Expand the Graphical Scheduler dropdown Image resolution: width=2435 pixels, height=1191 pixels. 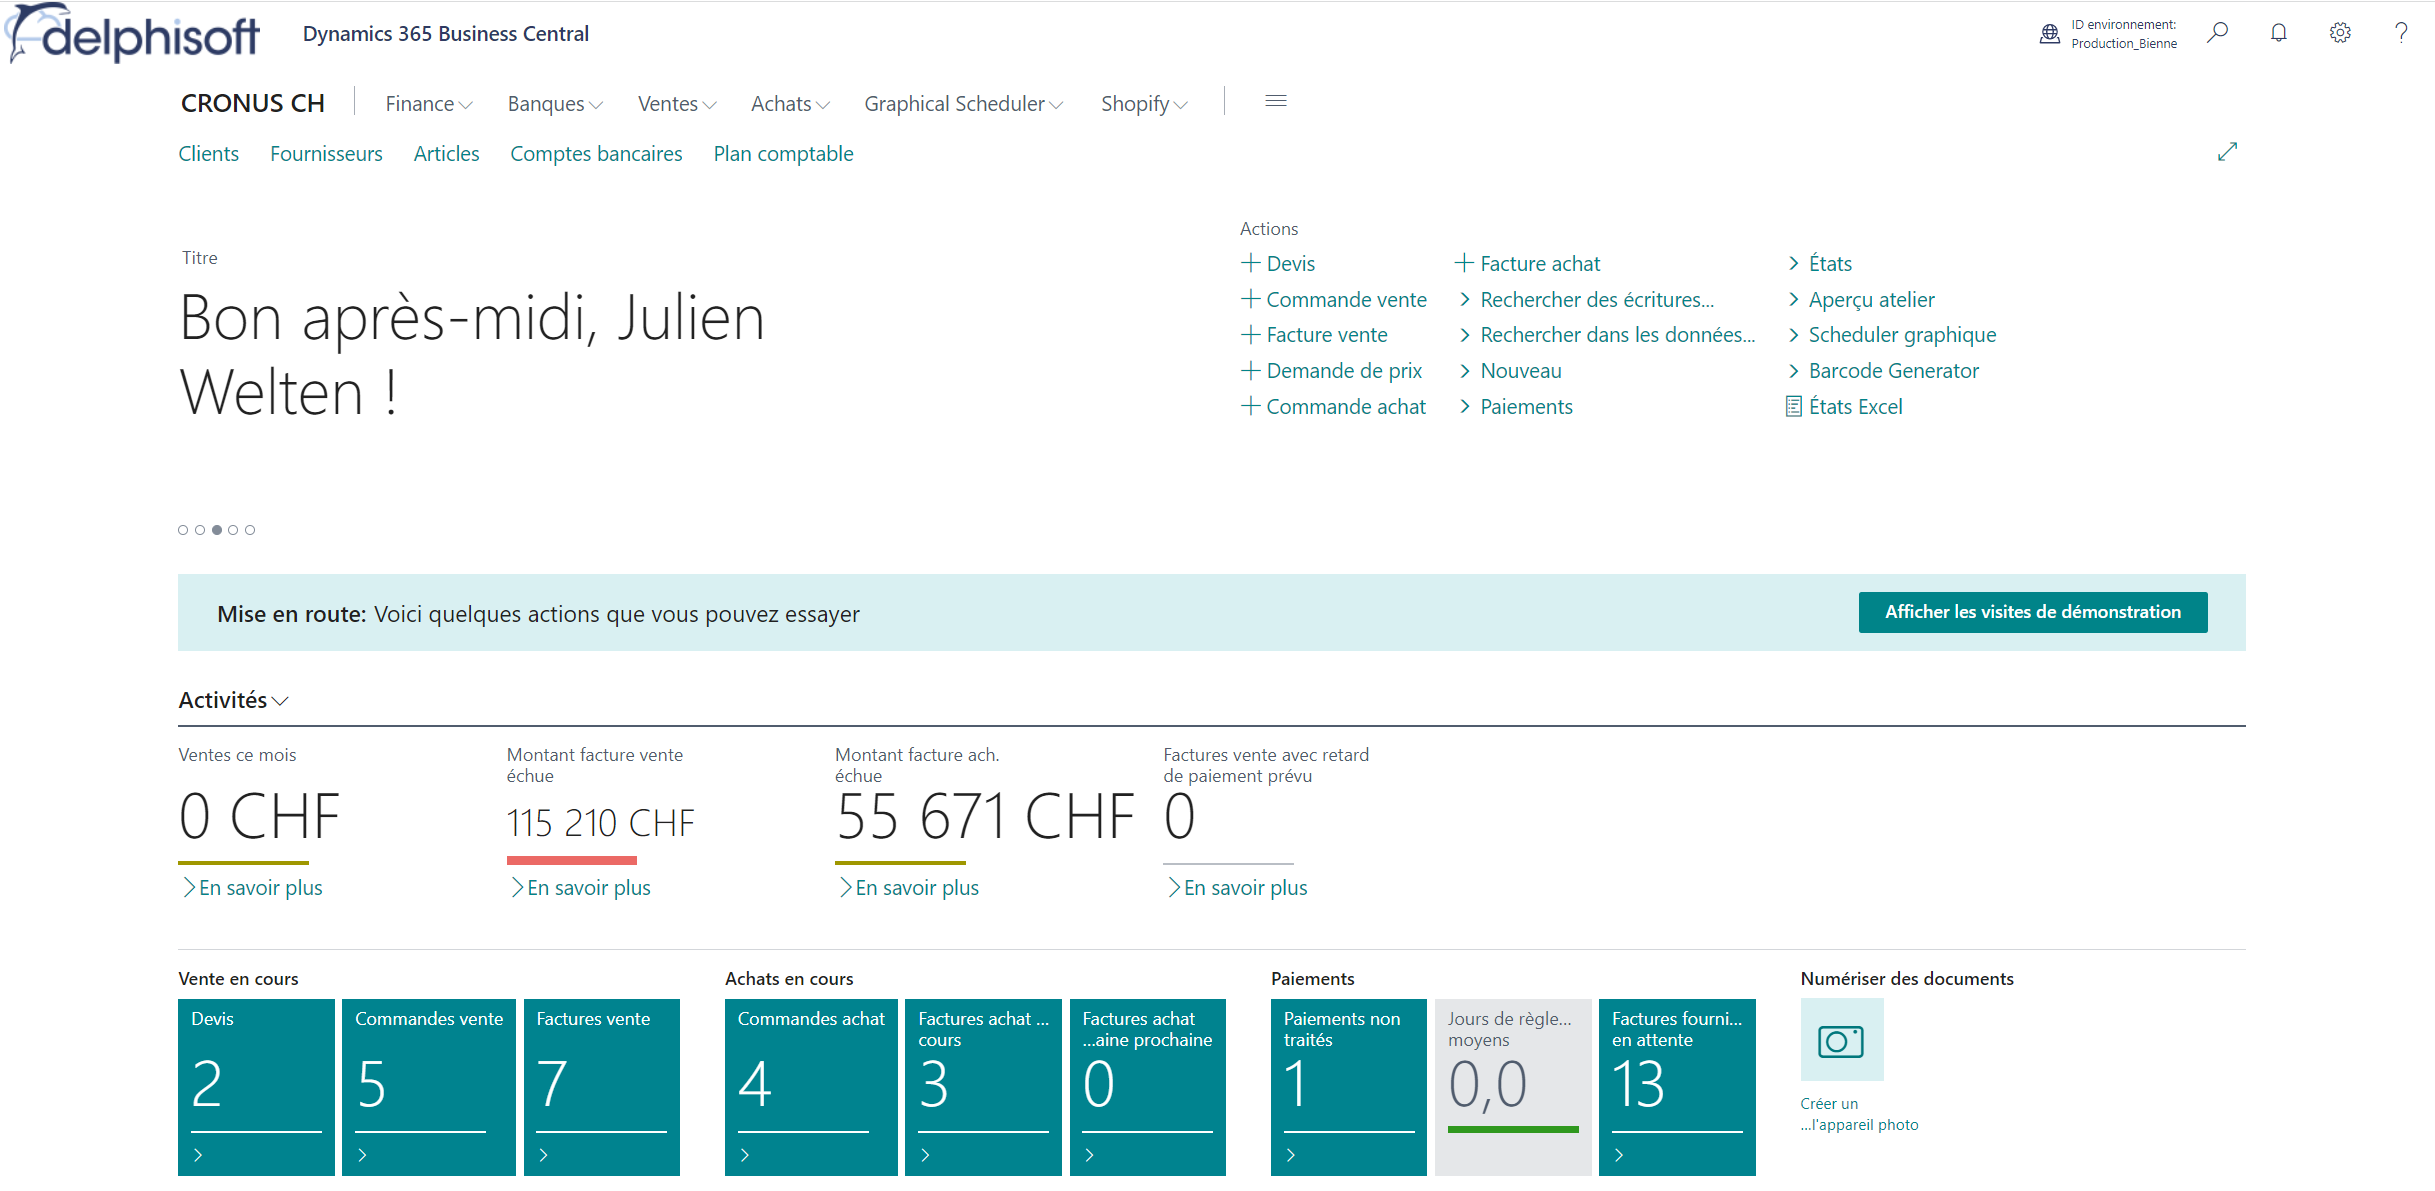pyautogui.click(x=962, y=104)
